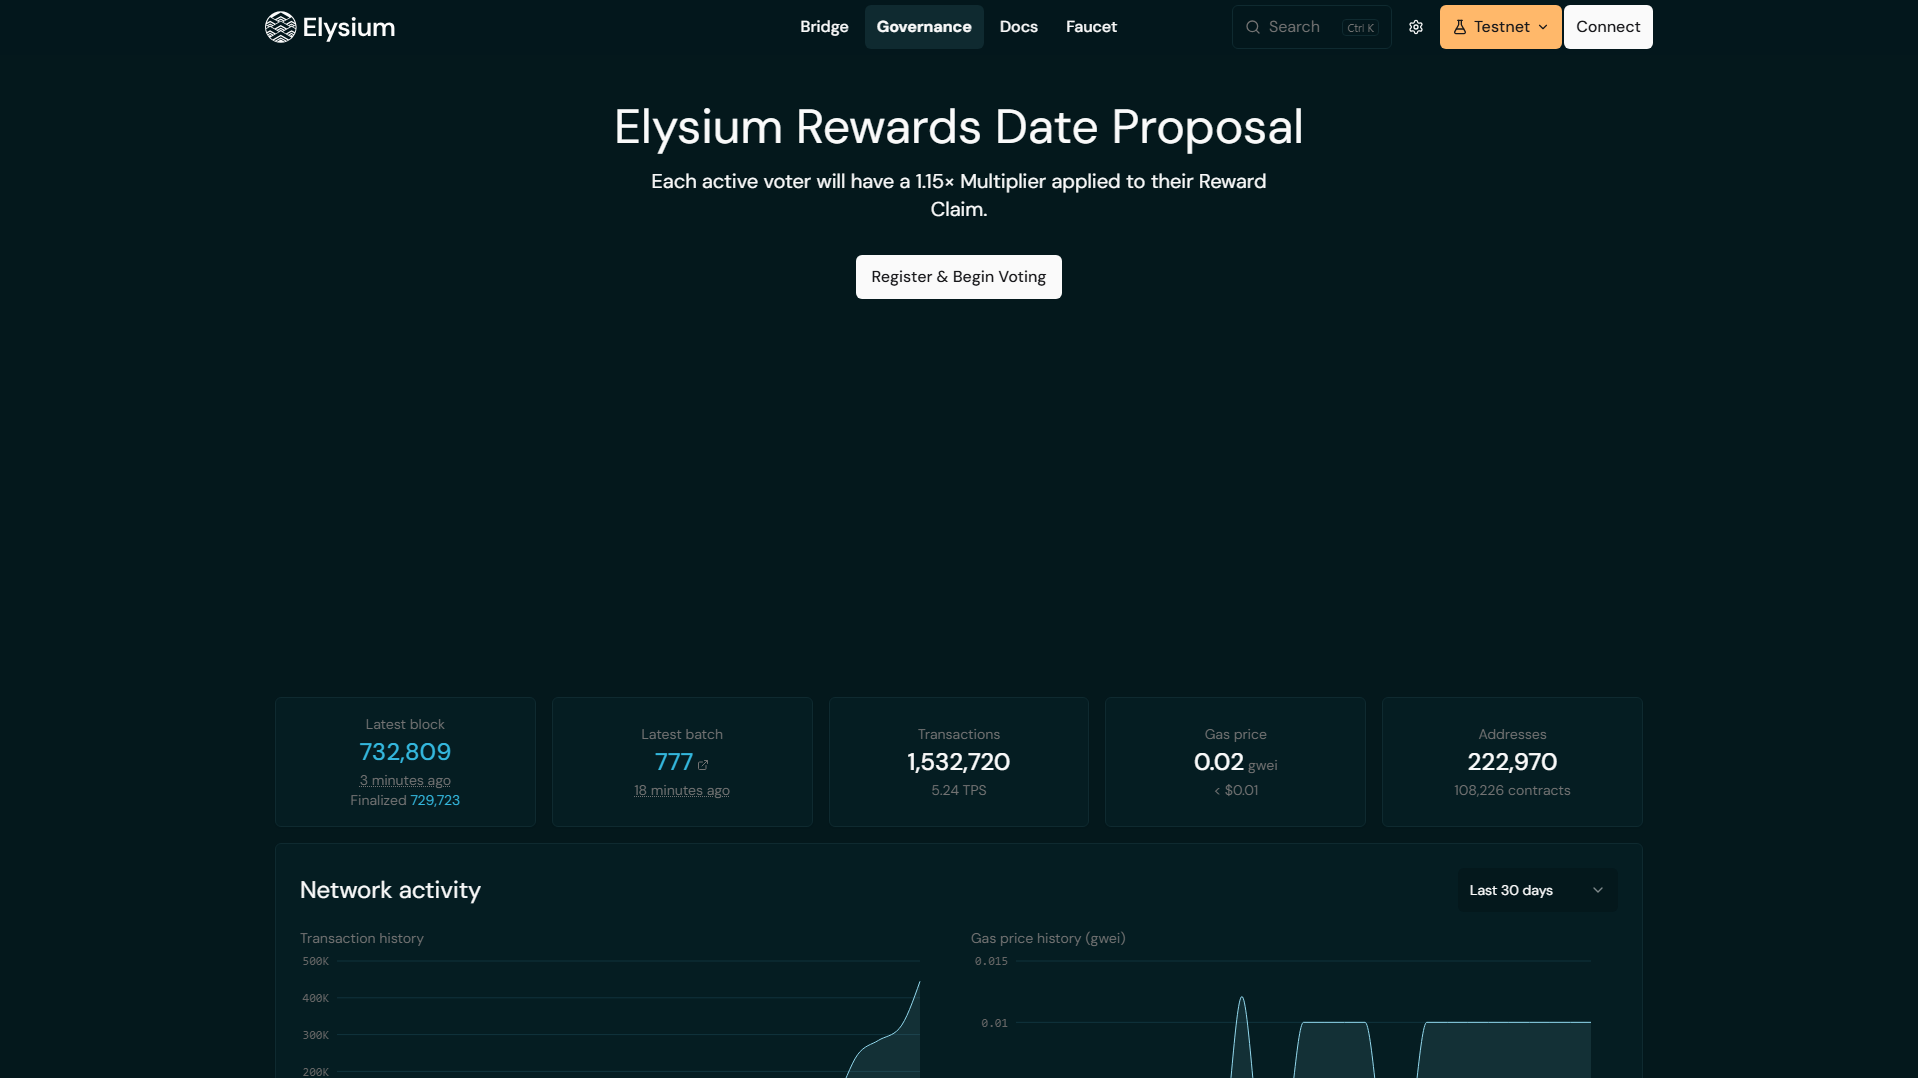Click the Transactions value 1,532,720
Screen dimensions: 1918x1078
point(958,762)
